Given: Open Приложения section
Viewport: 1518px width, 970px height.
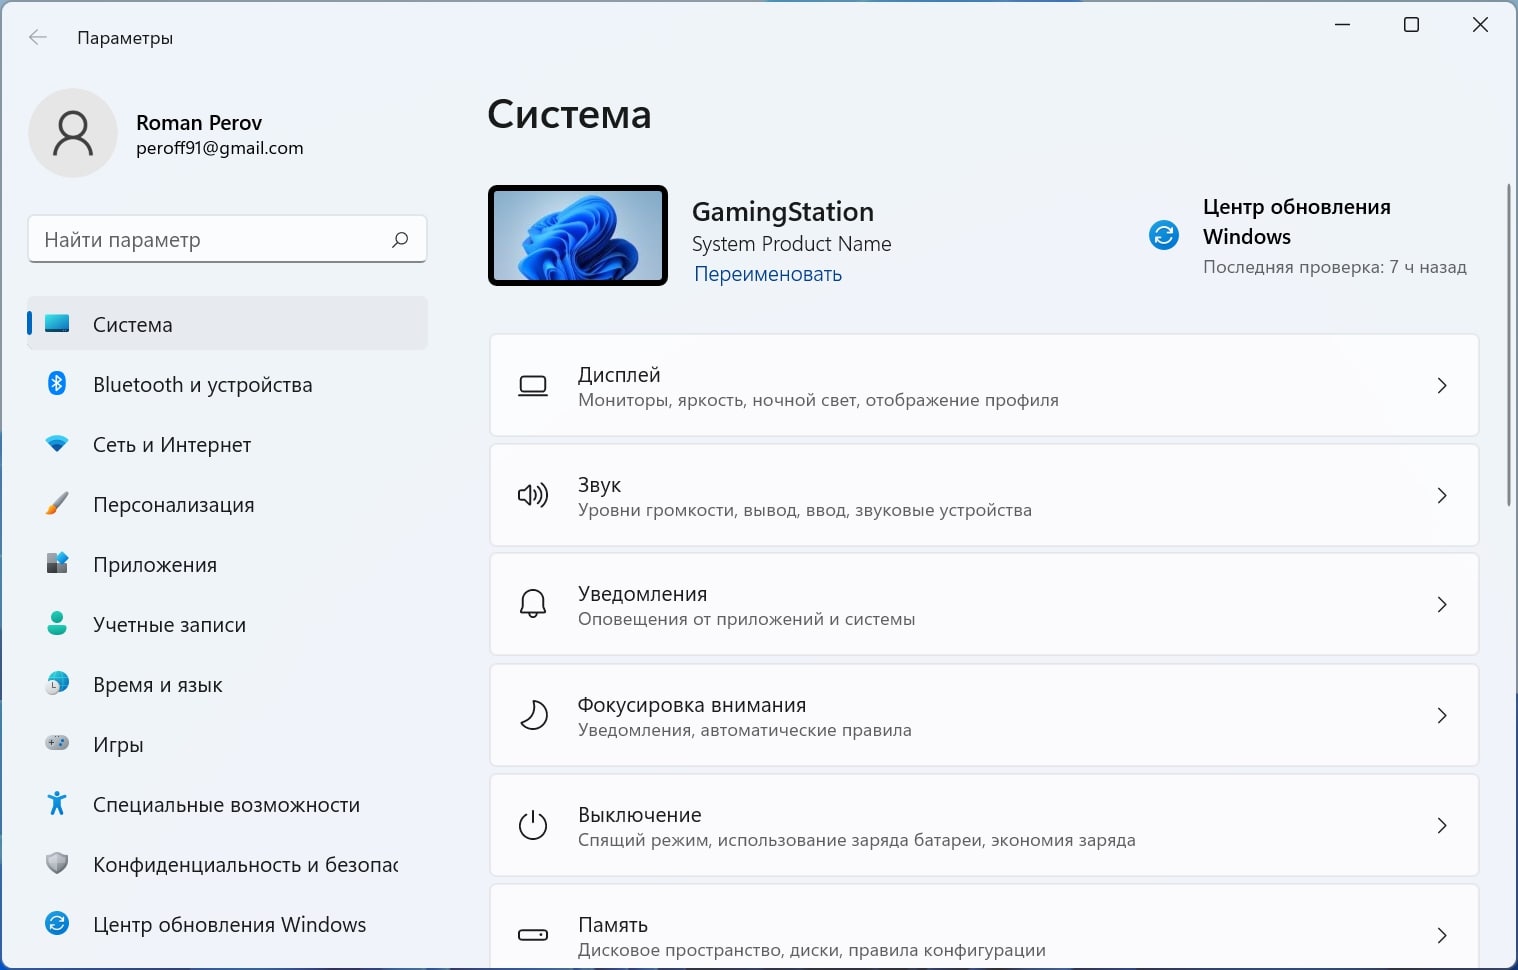Looking at the screenshot, I should pos(228,564).
